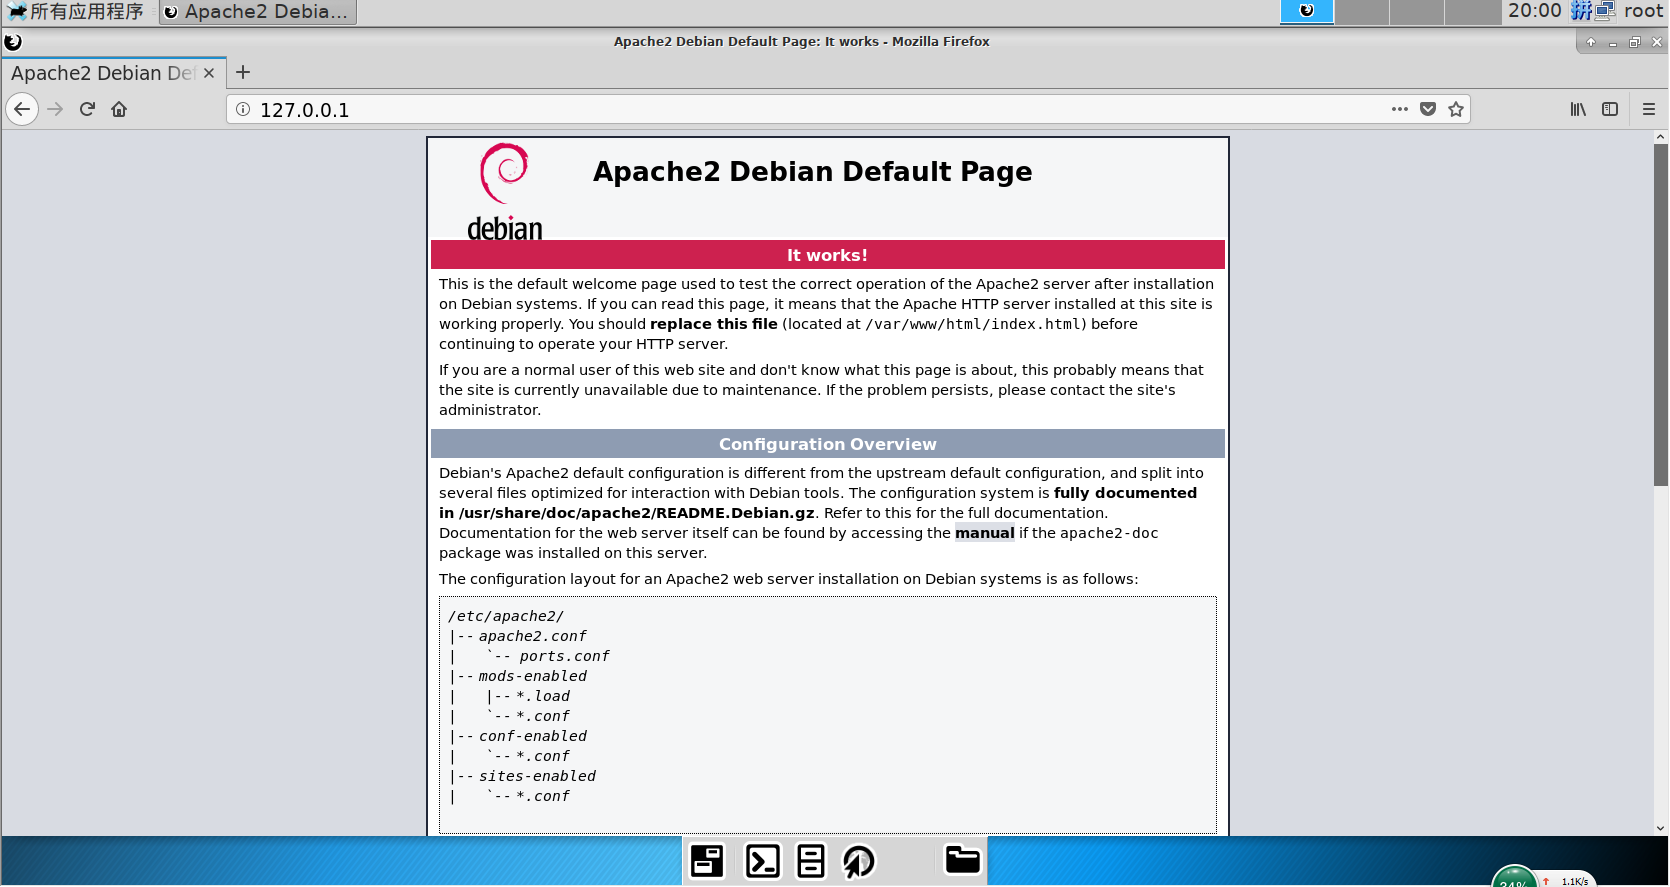Click the scrollbar up arrow
Screen dimensions: 1670x887
pos(1661,137)
